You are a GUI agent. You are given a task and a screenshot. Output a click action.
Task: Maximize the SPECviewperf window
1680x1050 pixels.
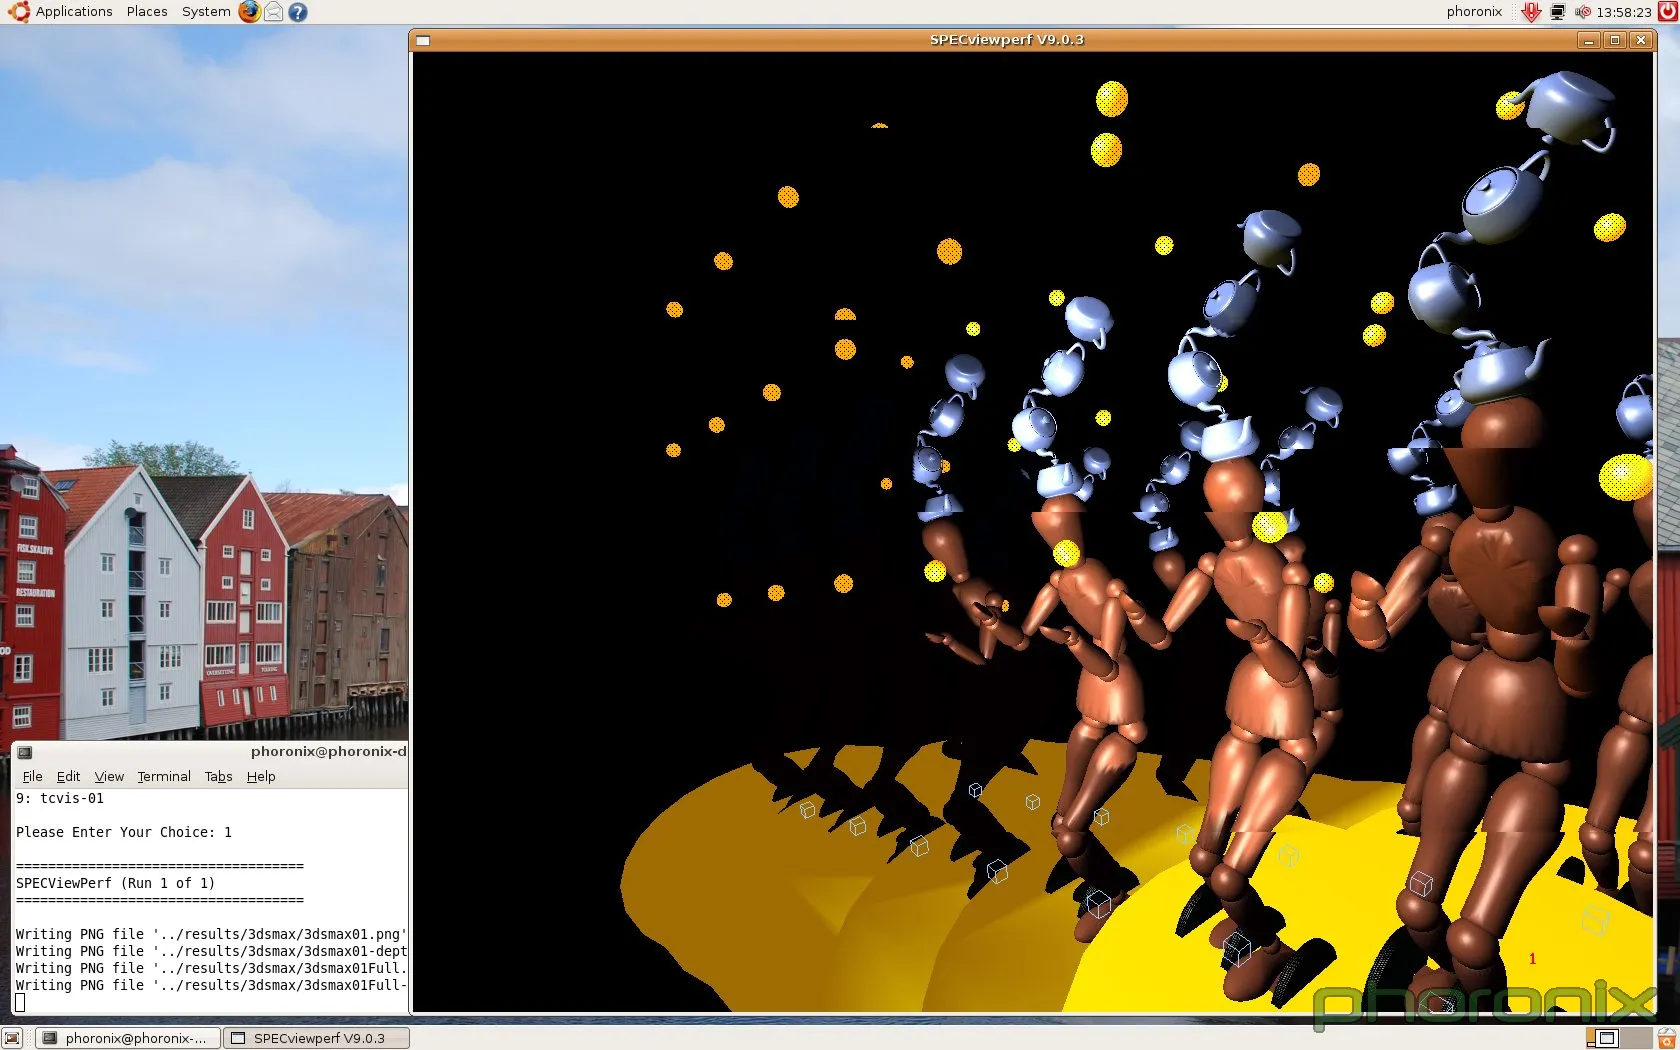pyautogui.click(x=1614, y=40)
